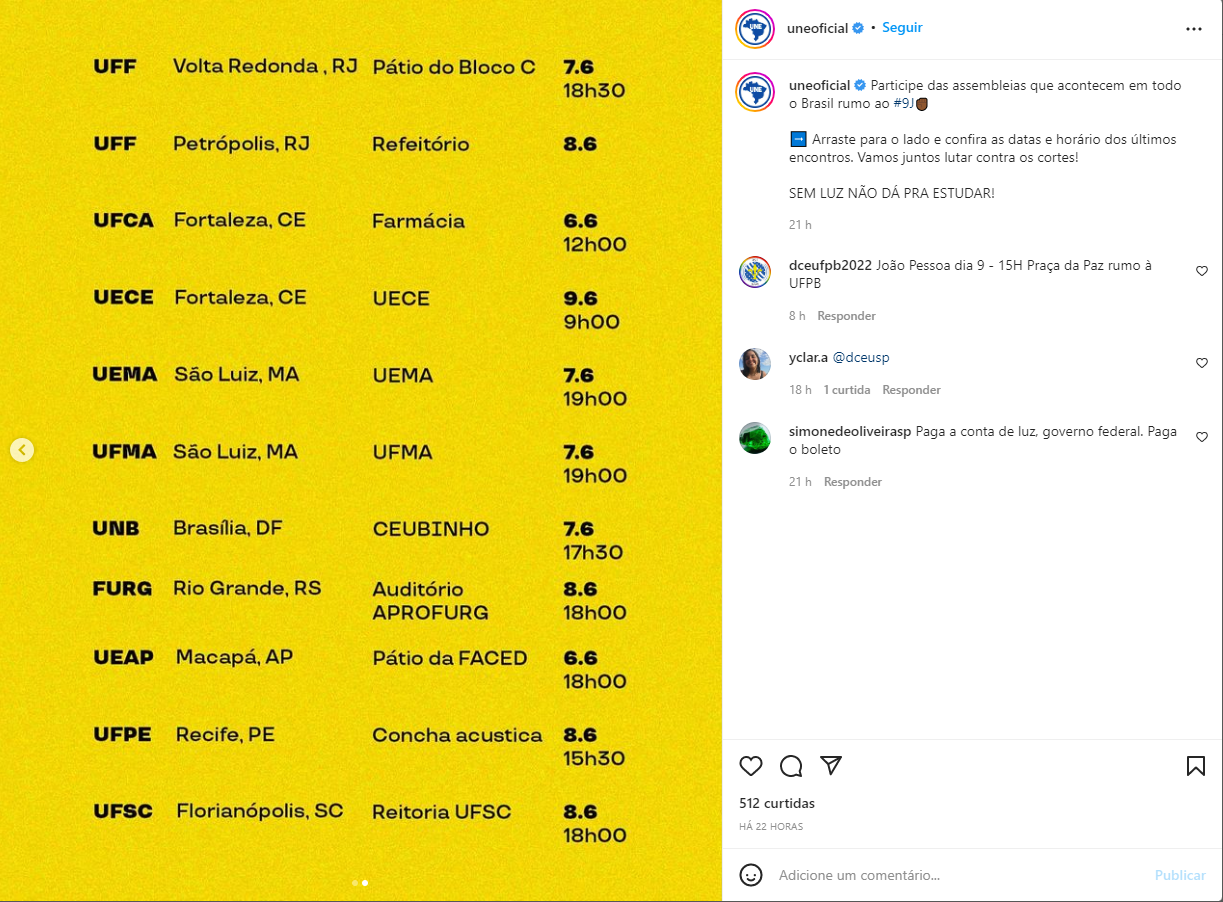The height and width of the screenshot is (902, 1223).
Task: Like simonedeoliveirasp's comment
Action: 1202,437
